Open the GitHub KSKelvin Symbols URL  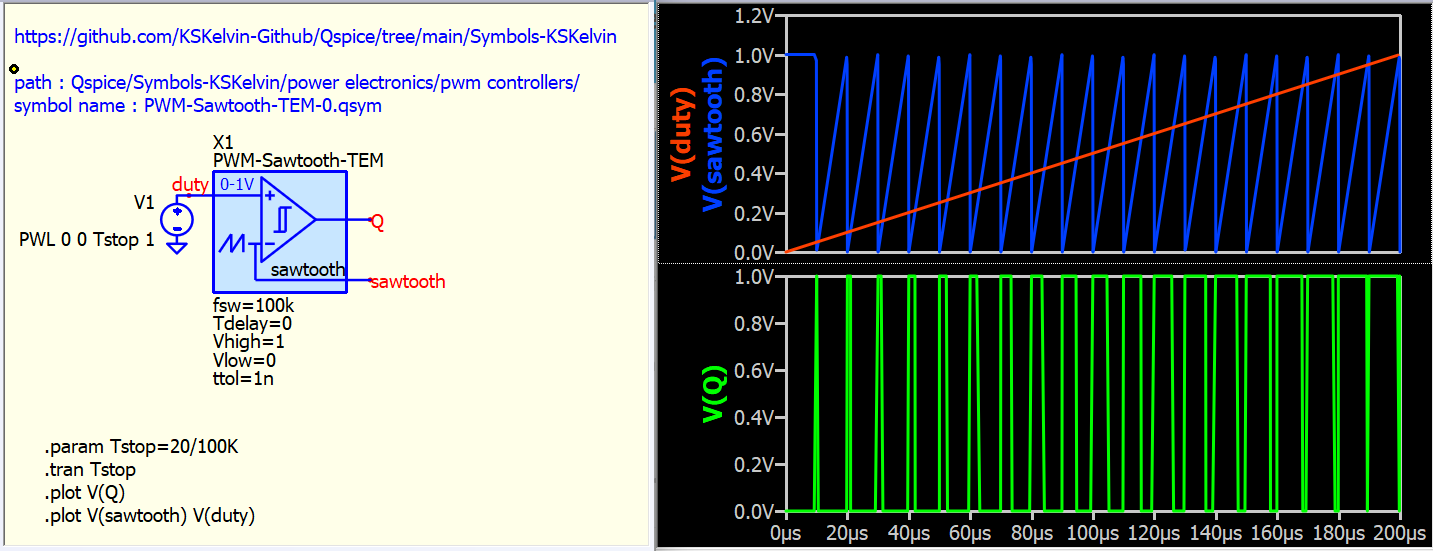pos(315,37)
